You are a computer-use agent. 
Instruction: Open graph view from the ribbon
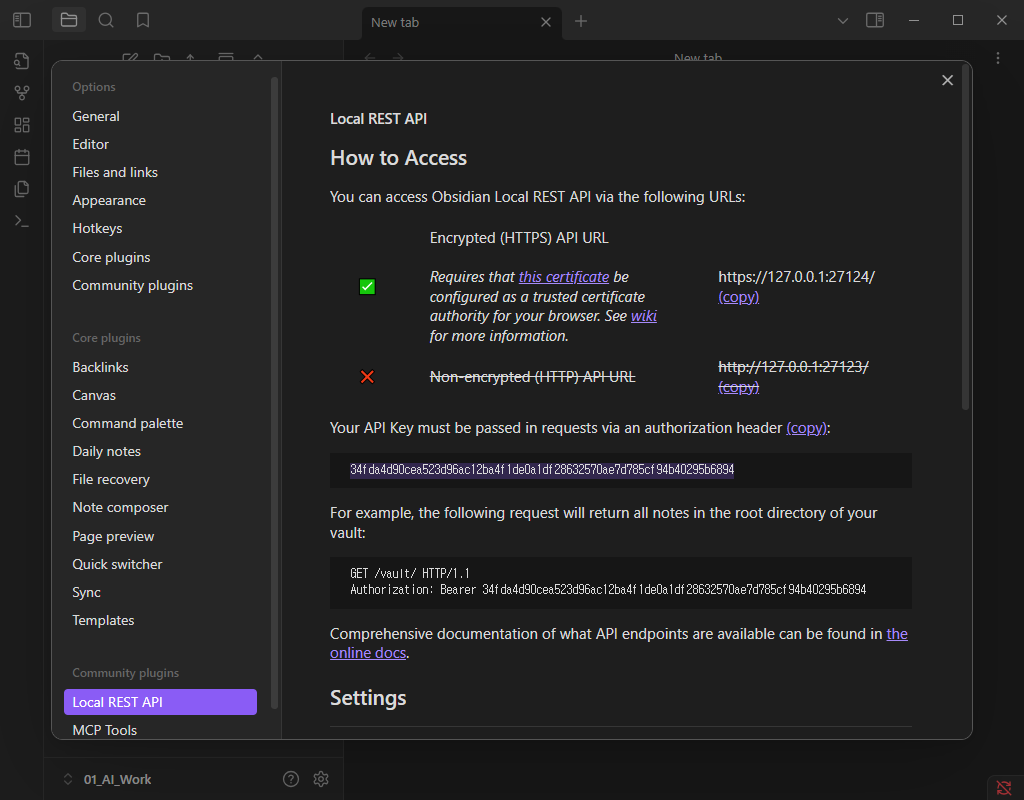(22, 93)
